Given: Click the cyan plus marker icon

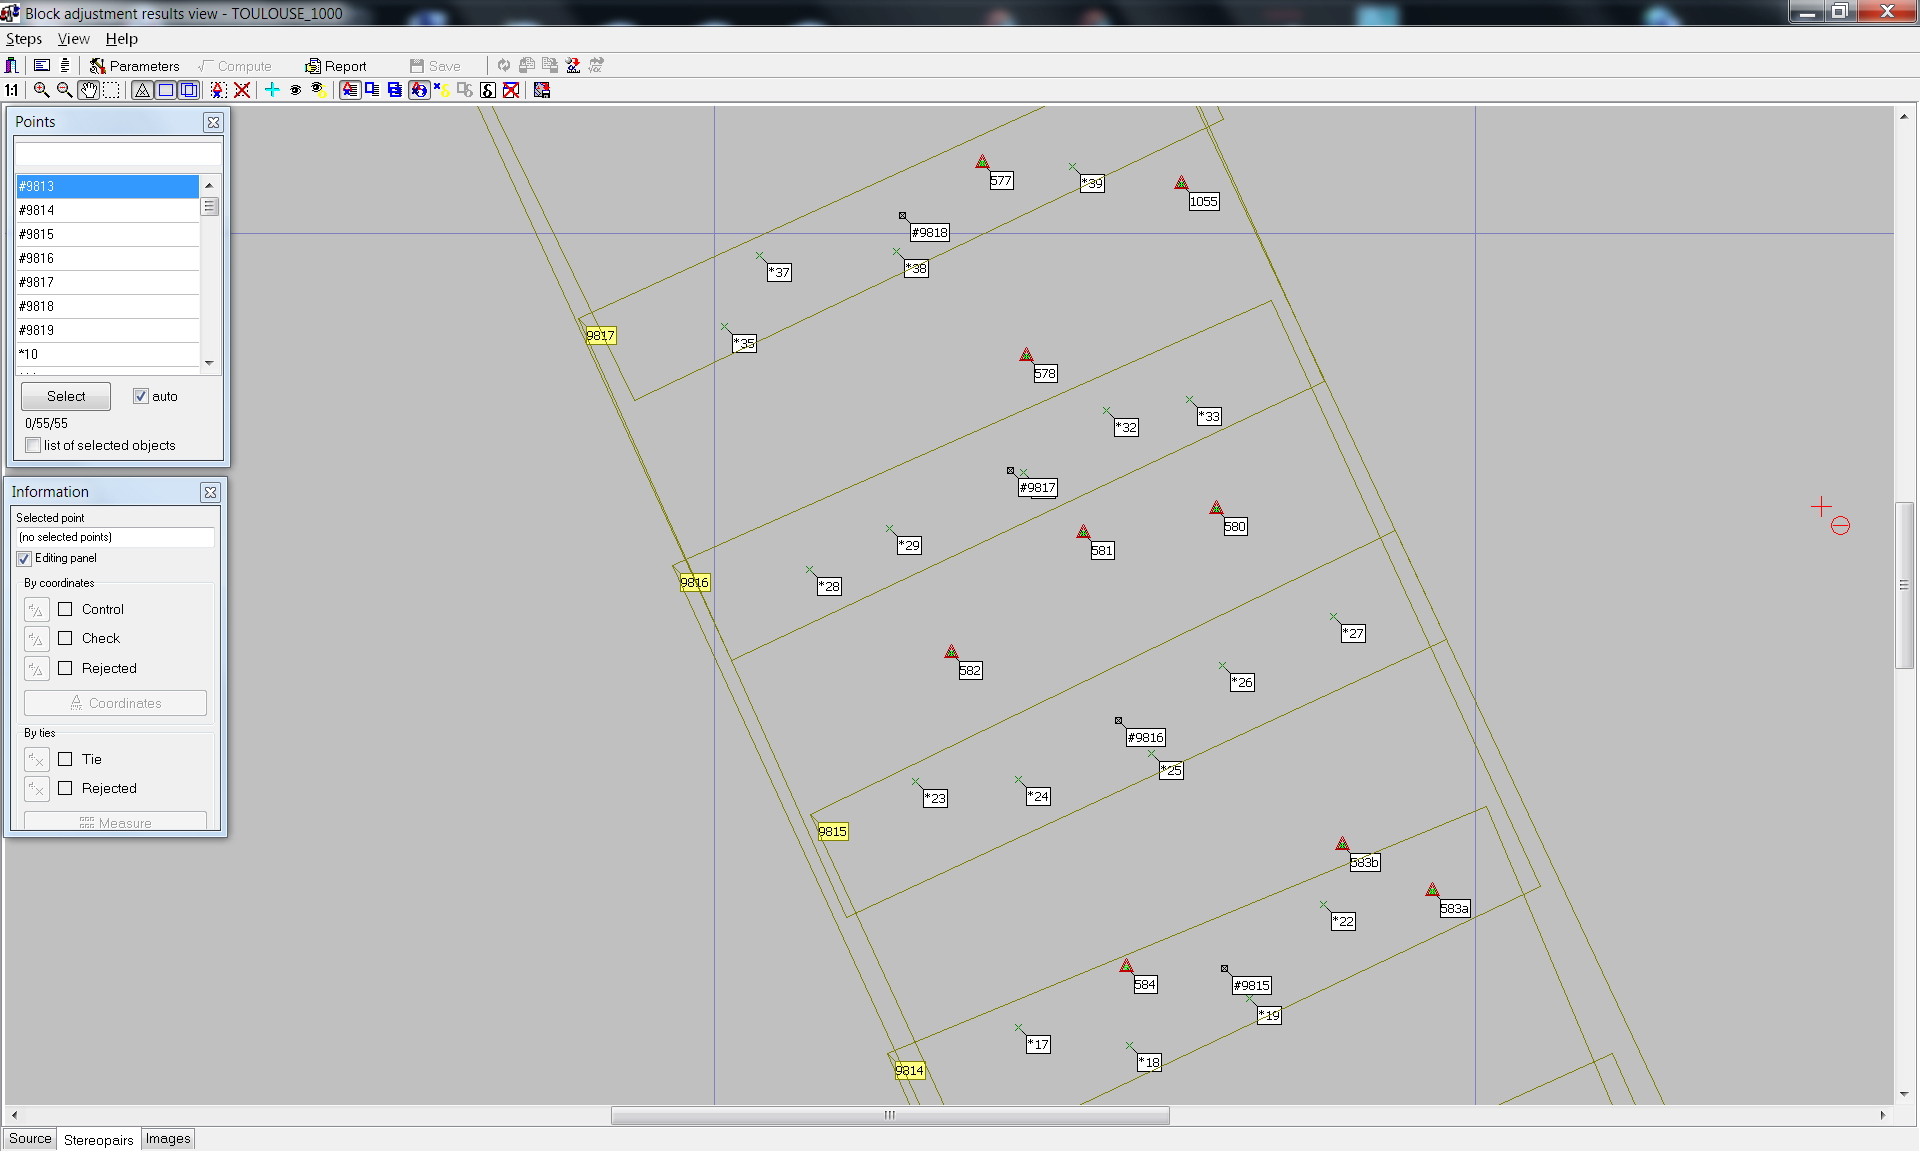Looking at the screenshot, I should point(272,90).
